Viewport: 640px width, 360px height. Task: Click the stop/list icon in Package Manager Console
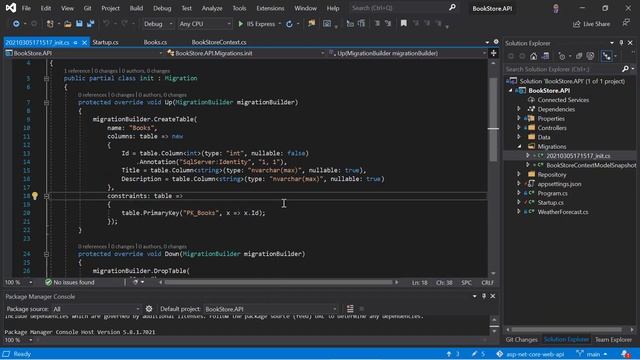point(350,309)
